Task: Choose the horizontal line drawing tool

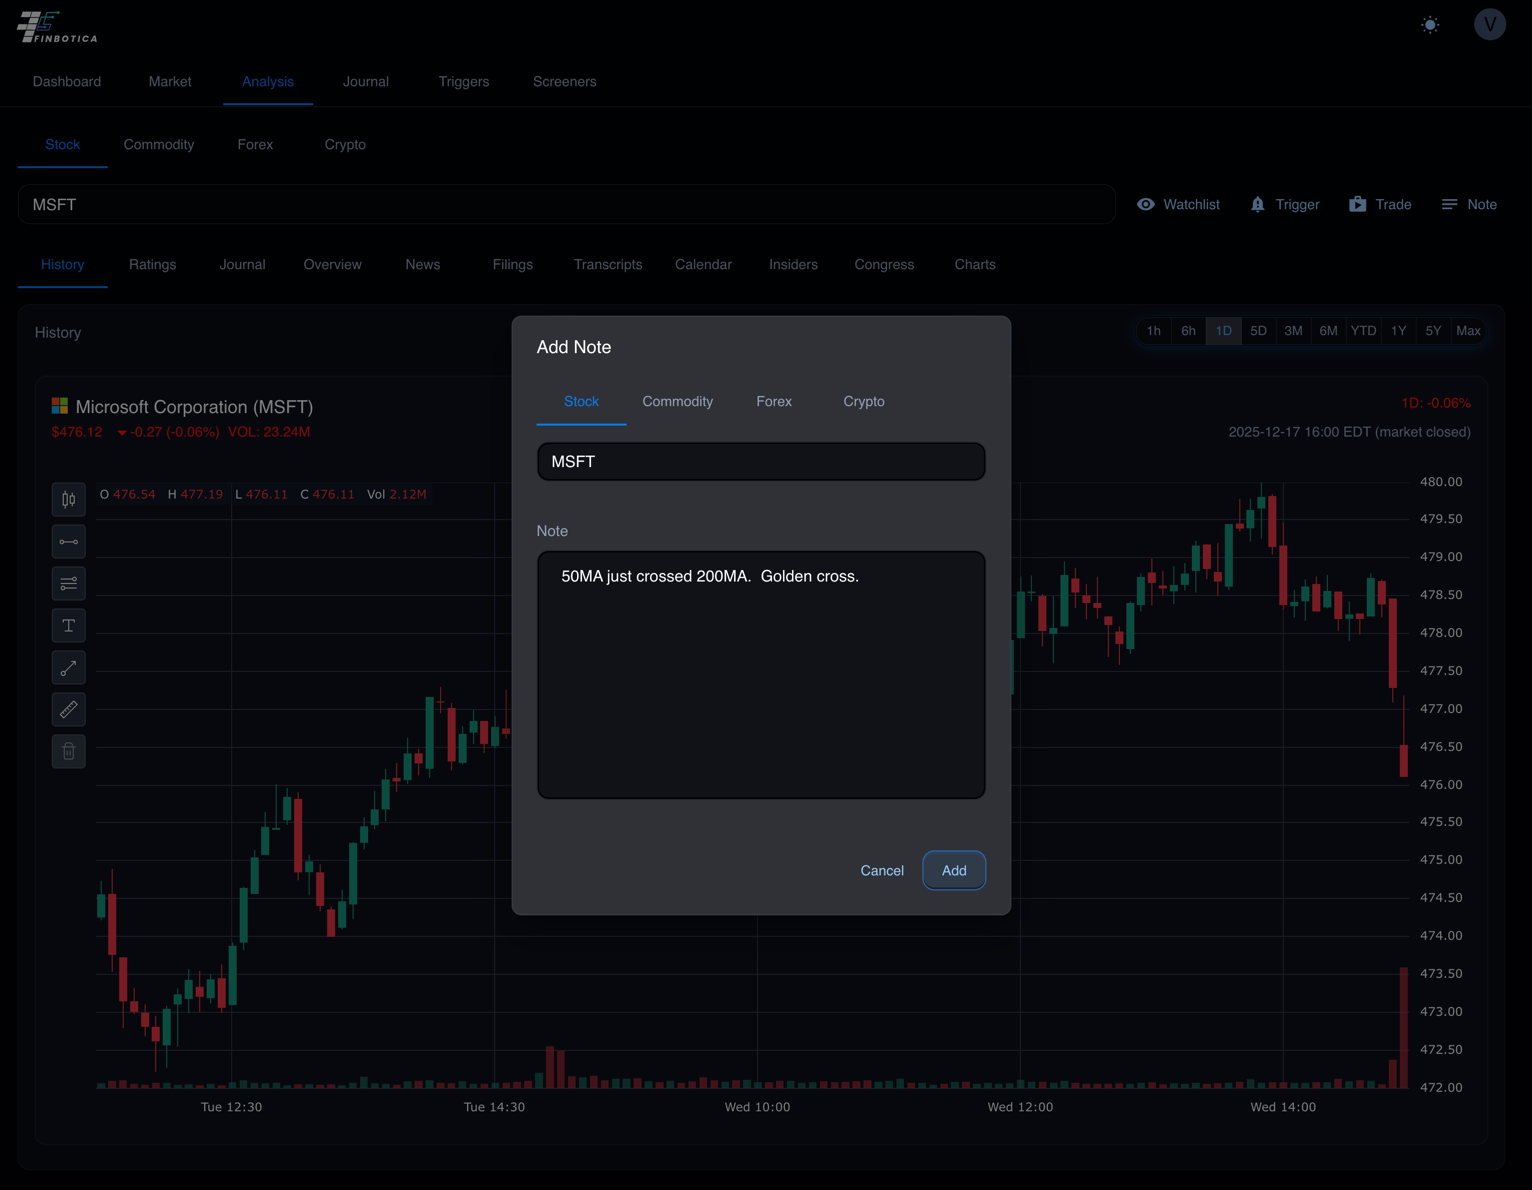Action: 68,542
